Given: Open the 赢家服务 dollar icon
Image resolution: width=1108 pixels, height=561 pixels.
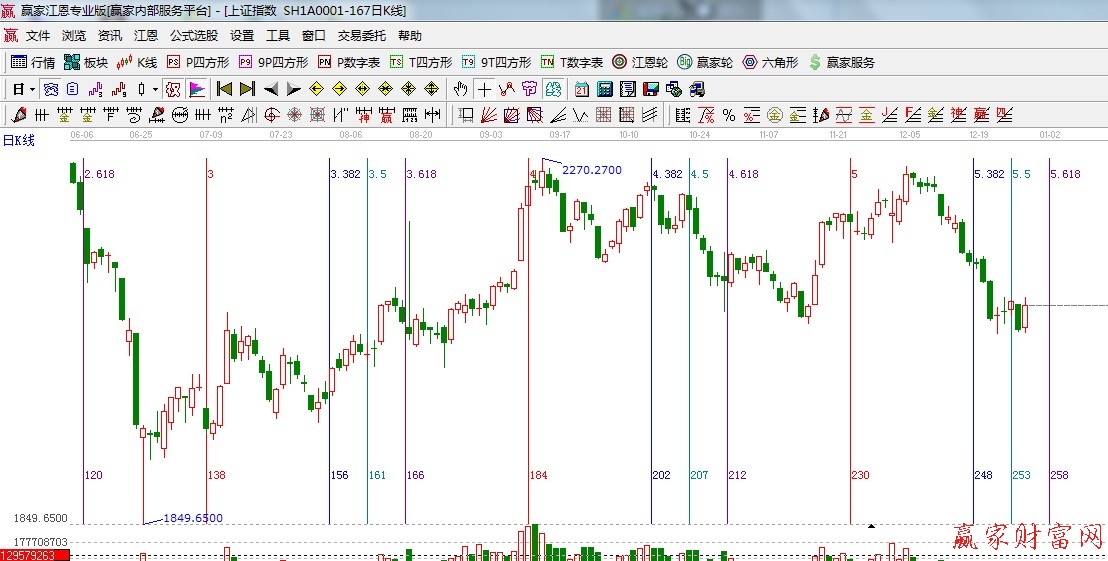Looking at the screenshot, I should click(841, 62).
